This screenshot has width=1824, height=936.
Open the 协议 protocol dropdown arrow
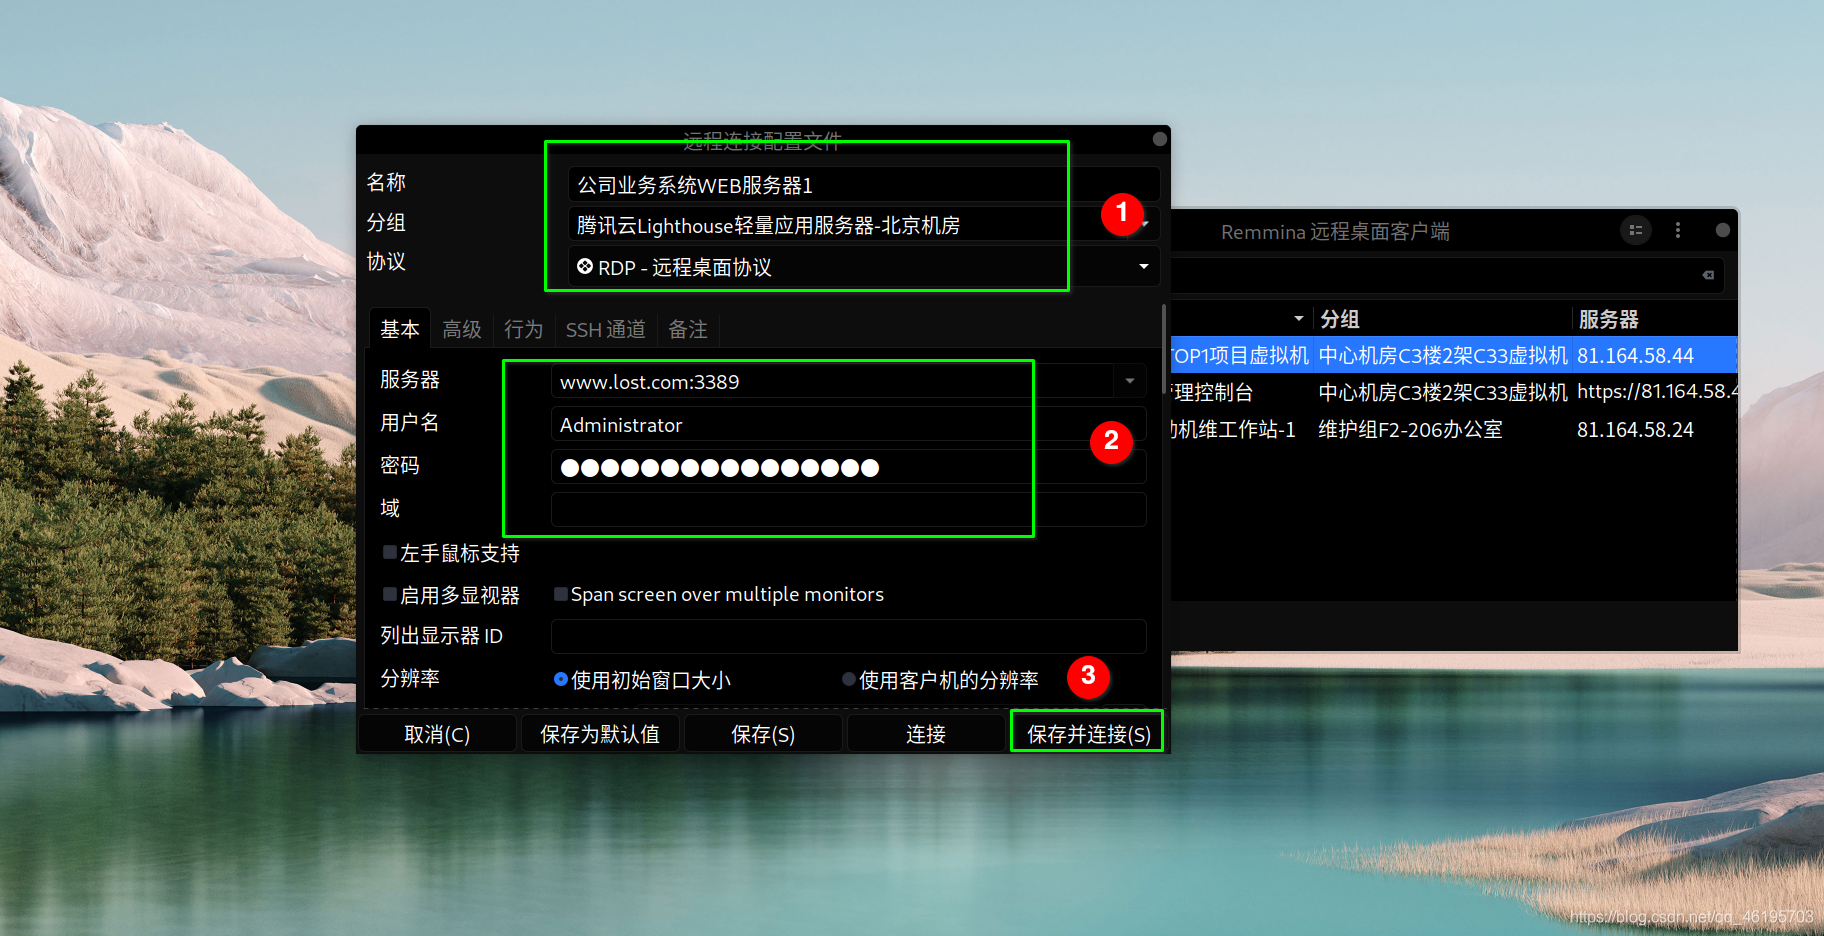coord(1143,266)
